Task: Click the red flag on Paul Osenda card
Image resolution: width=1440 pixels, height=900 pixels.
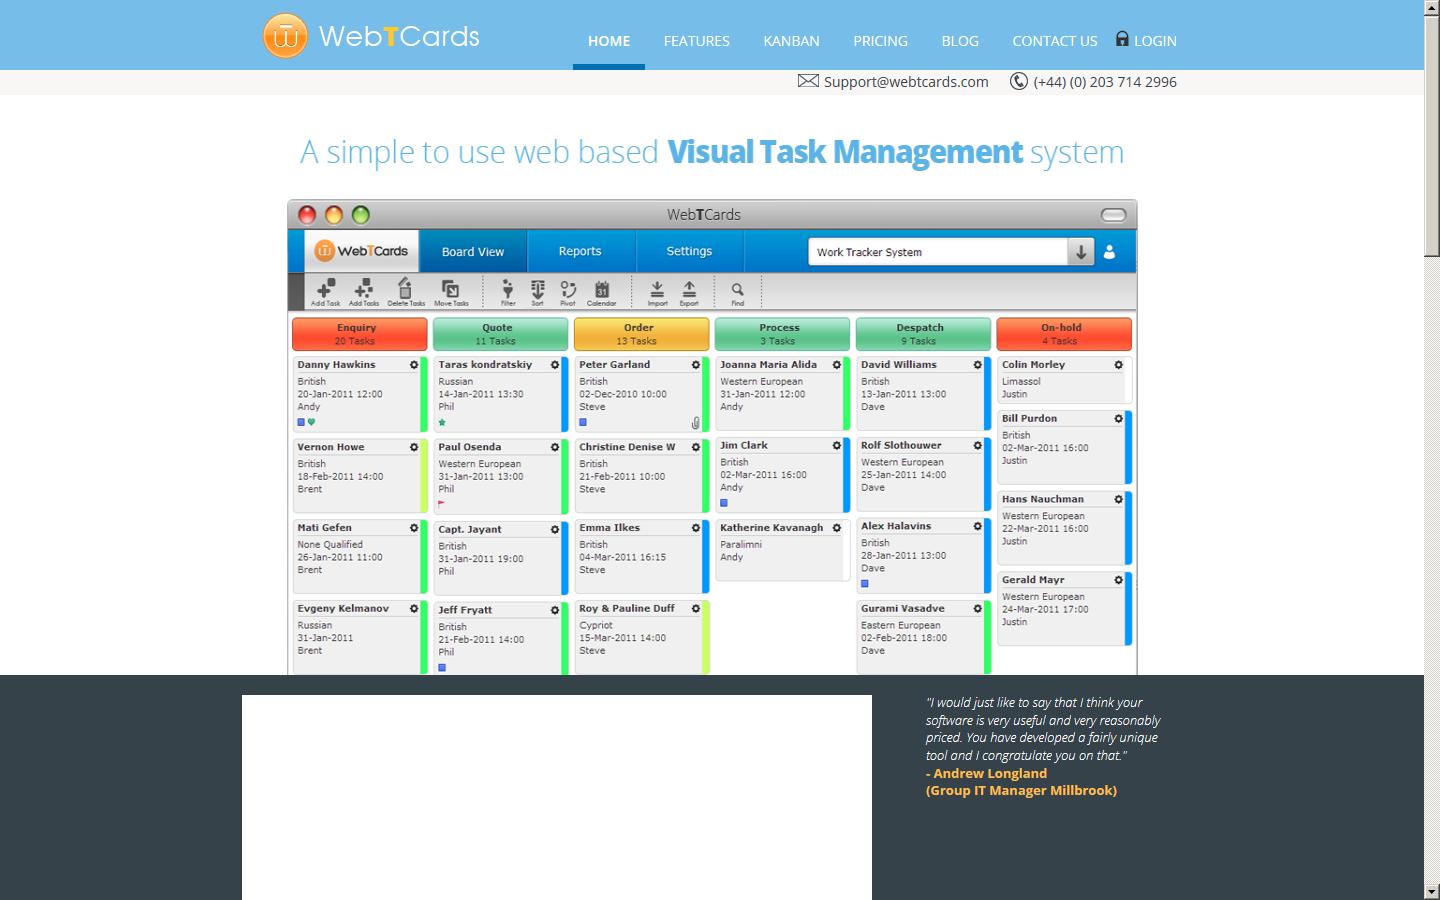Action: point(441,504)
